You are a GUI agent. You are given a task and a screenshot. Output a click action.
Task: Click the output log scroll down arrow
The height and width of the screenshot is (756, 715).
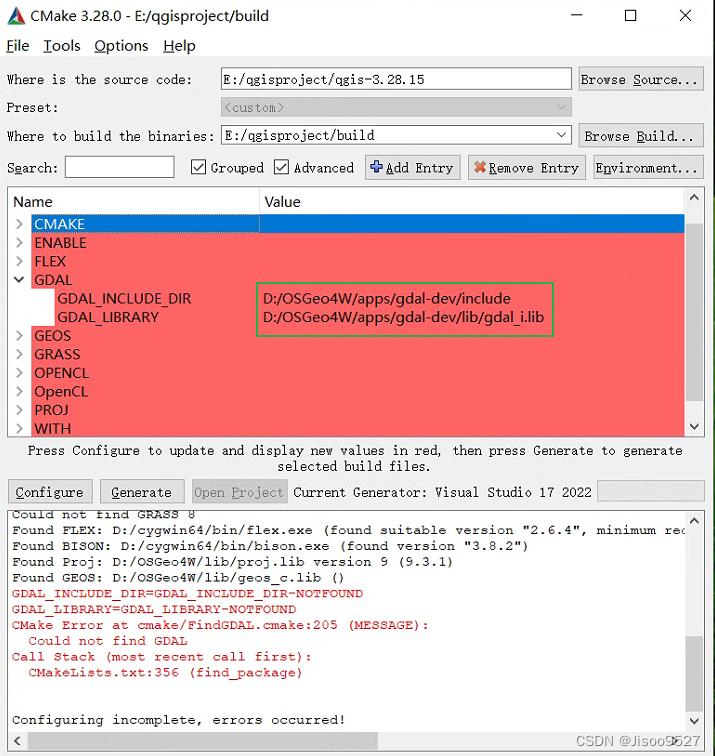[694, 721]
